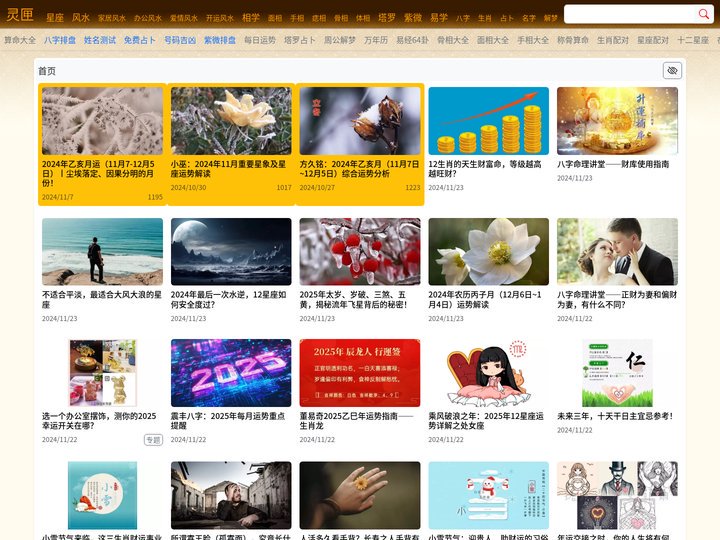This screenshot has width=720, height=540.
Task: Open 周公解梦 link
Action: (x=340, y=40)
